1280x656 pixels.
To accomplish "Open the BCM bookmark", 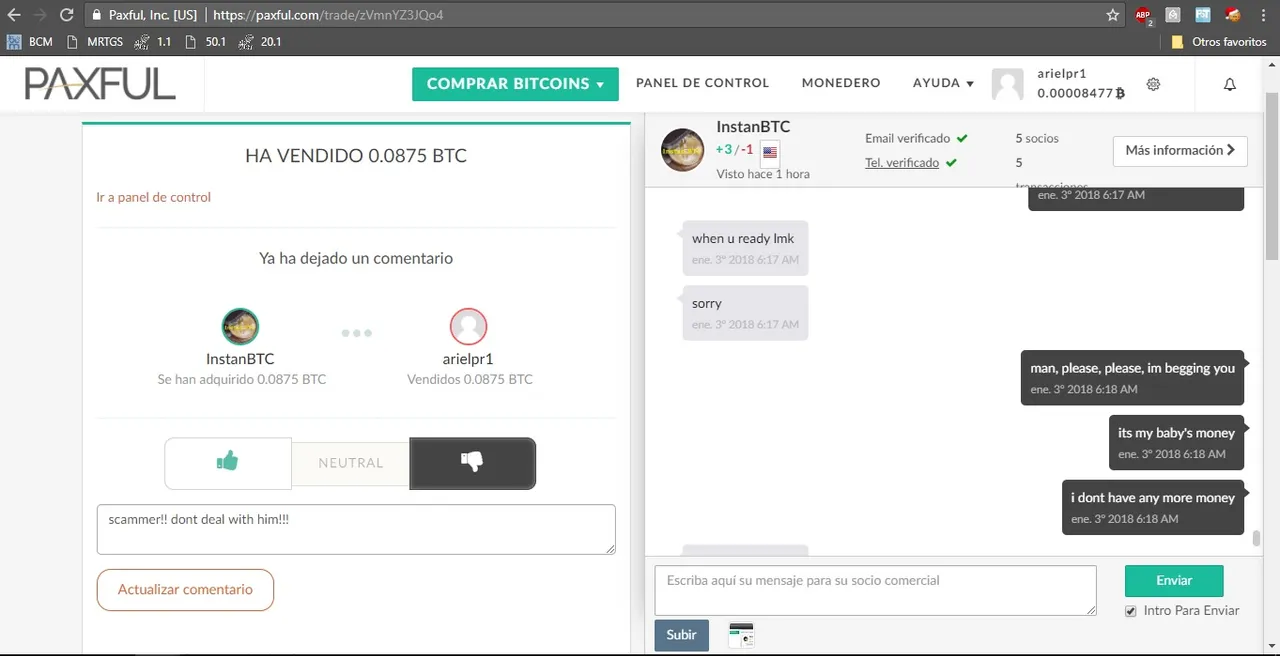I will 30,42.
